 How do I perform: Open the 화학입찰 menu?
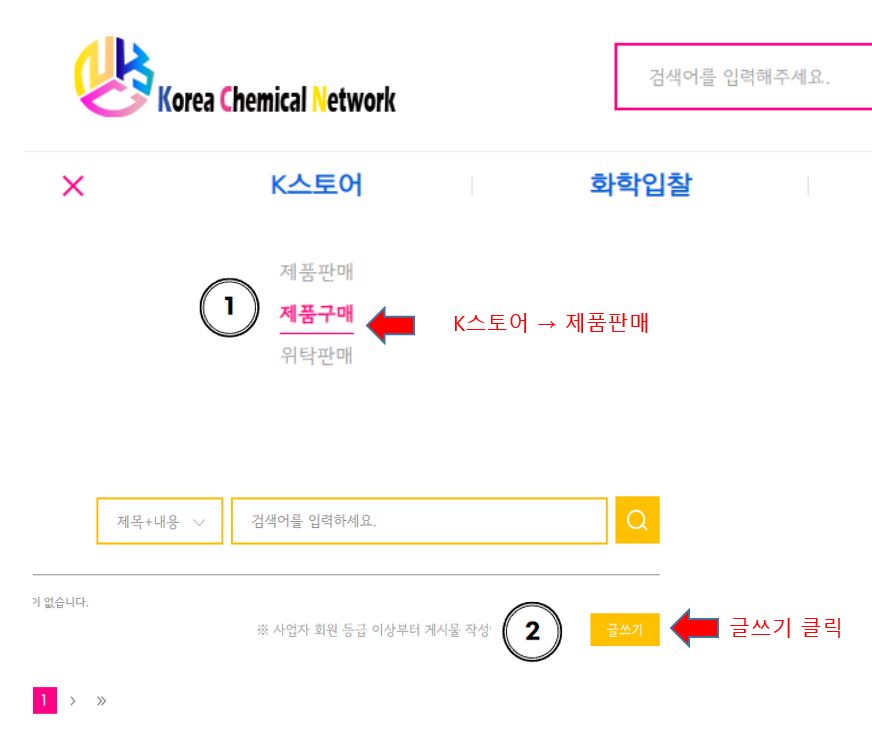click(640, 185)
